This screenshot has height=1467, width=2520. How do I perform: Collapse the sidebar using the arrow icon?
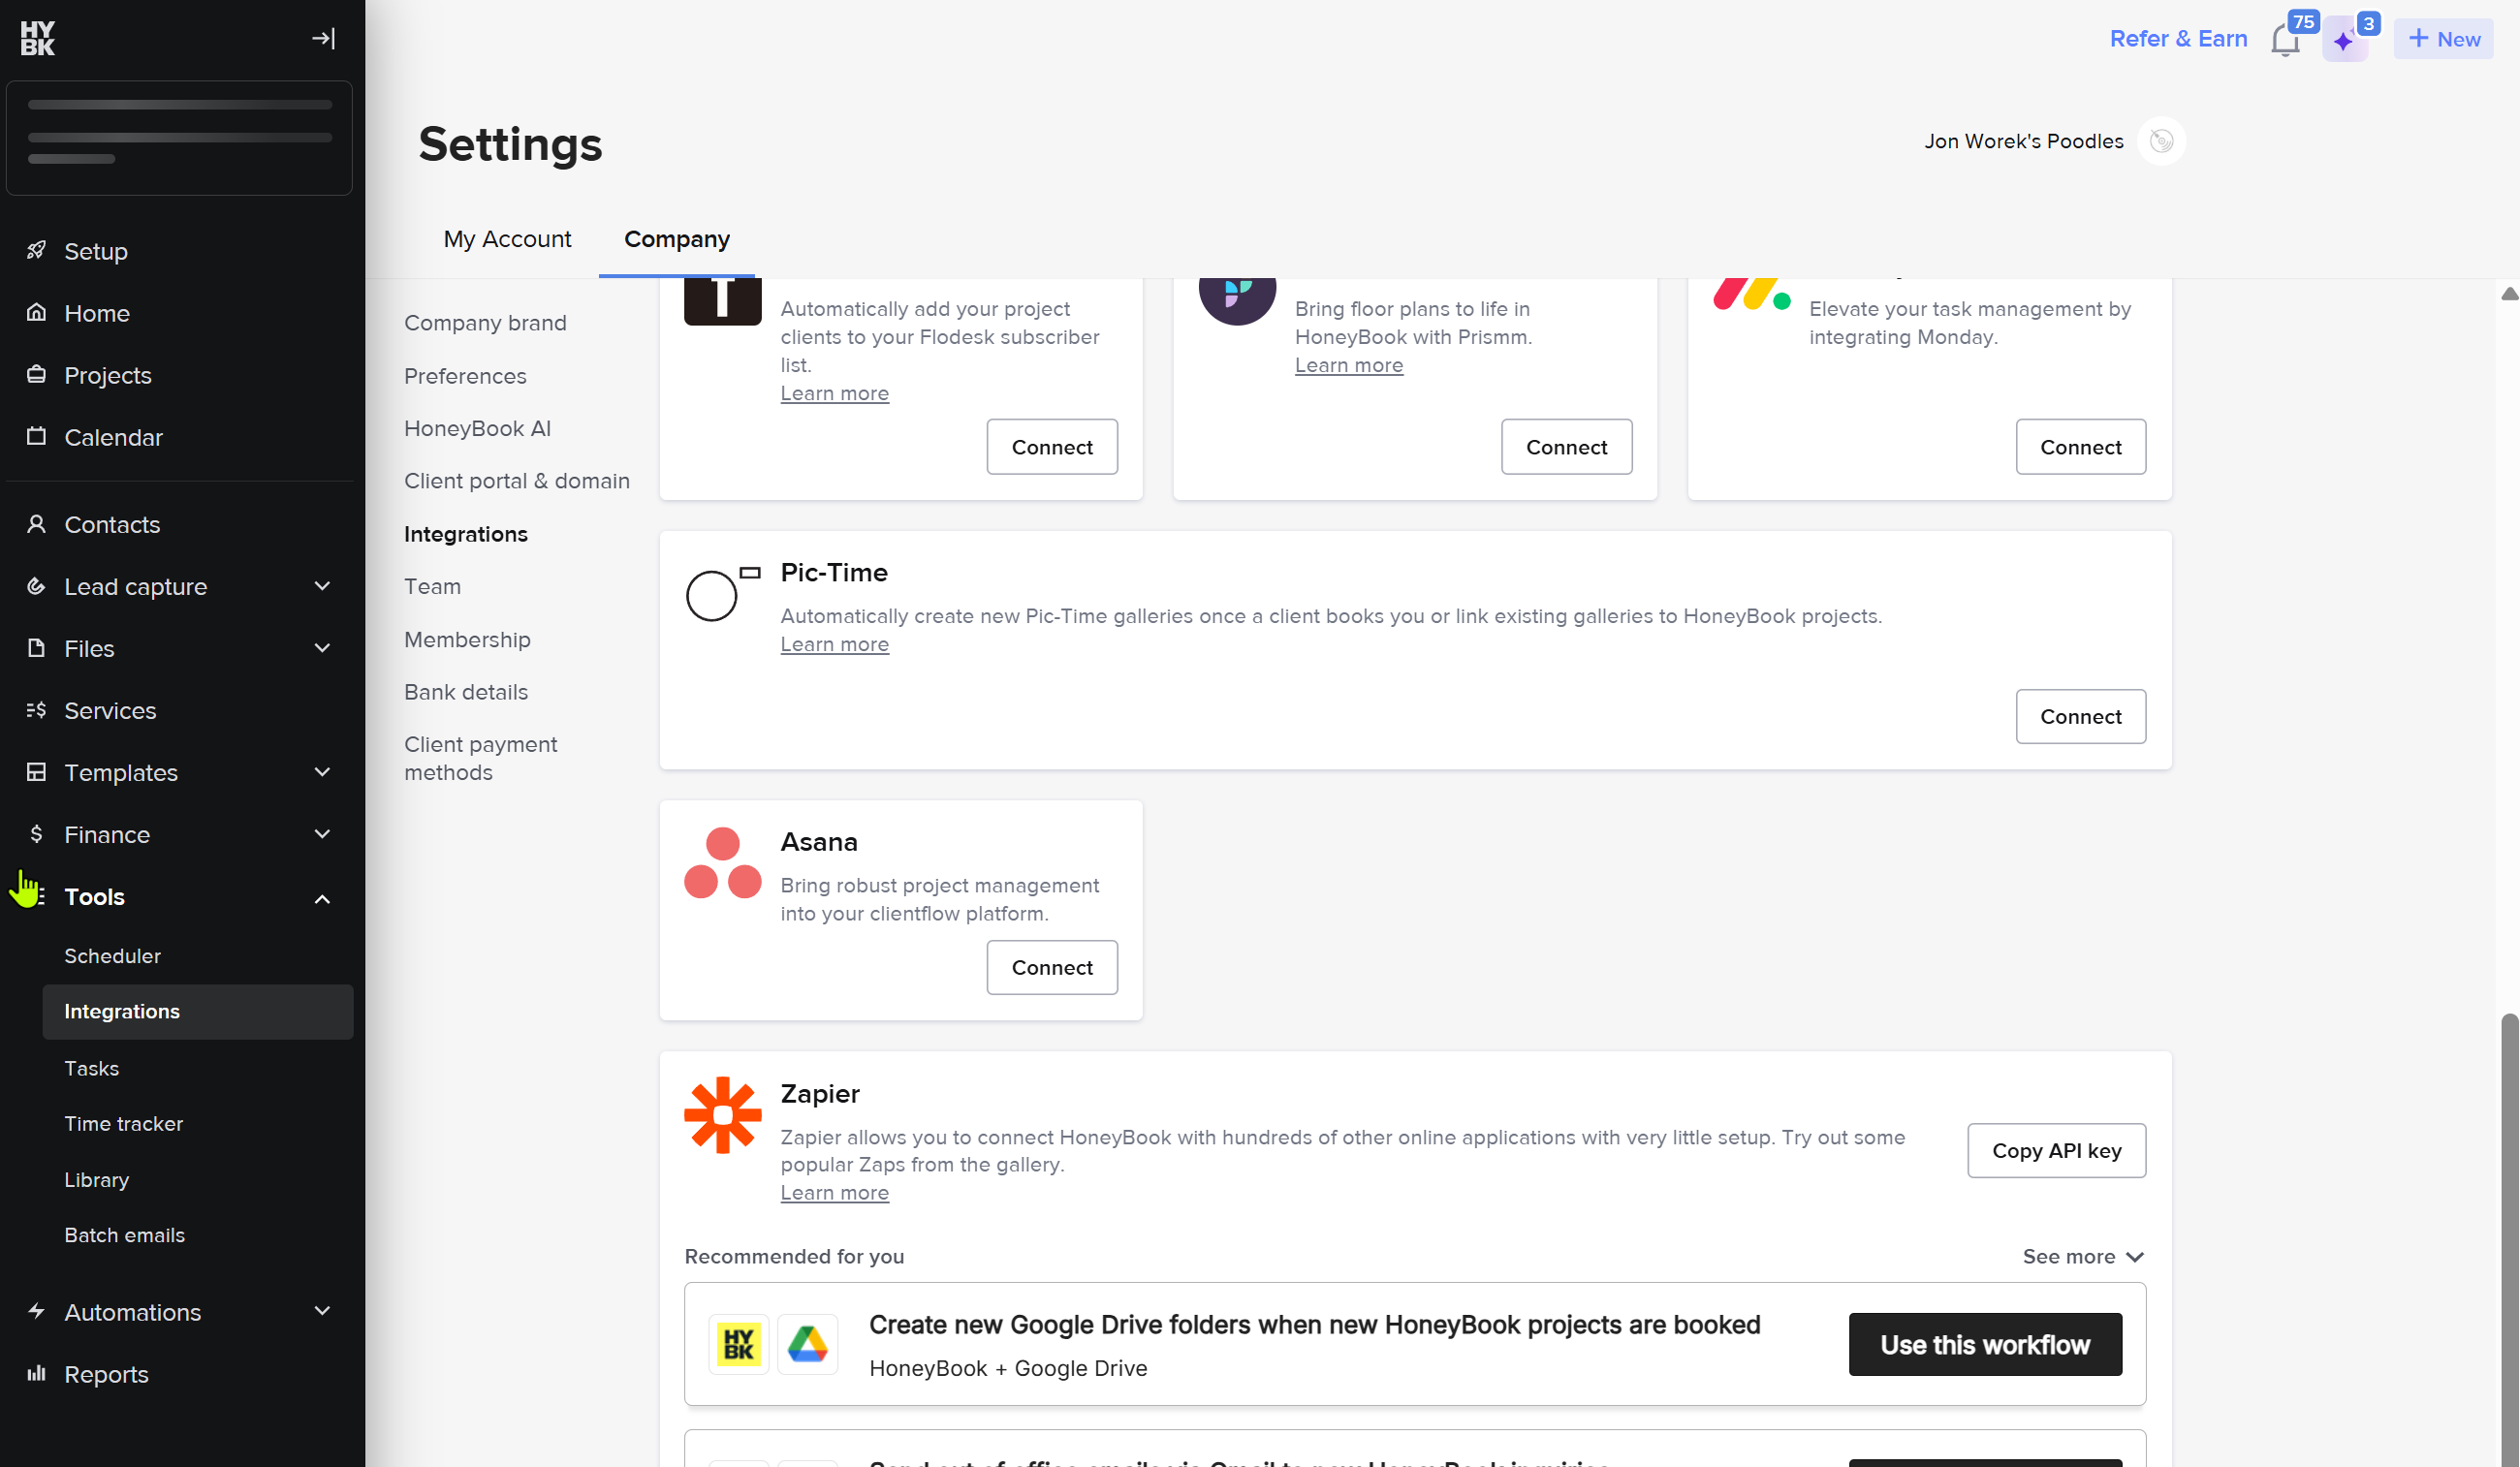(x=323, y=38)
